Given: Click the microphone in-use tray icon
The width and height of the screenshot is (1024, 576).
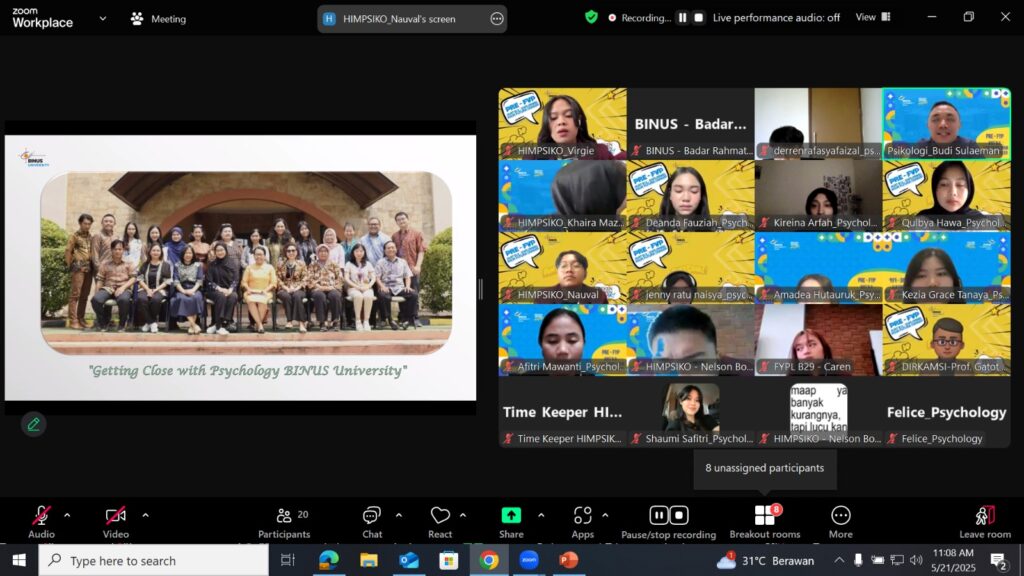Looking at the screenshot, I should [858, 560].
